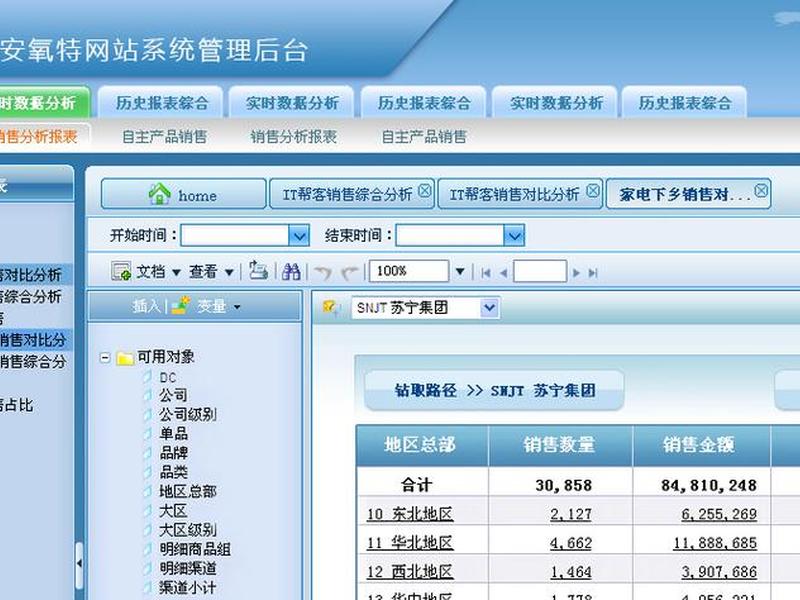Click the 插入 insert button
Screen dimensions: 800x600
tap(146, 306)
